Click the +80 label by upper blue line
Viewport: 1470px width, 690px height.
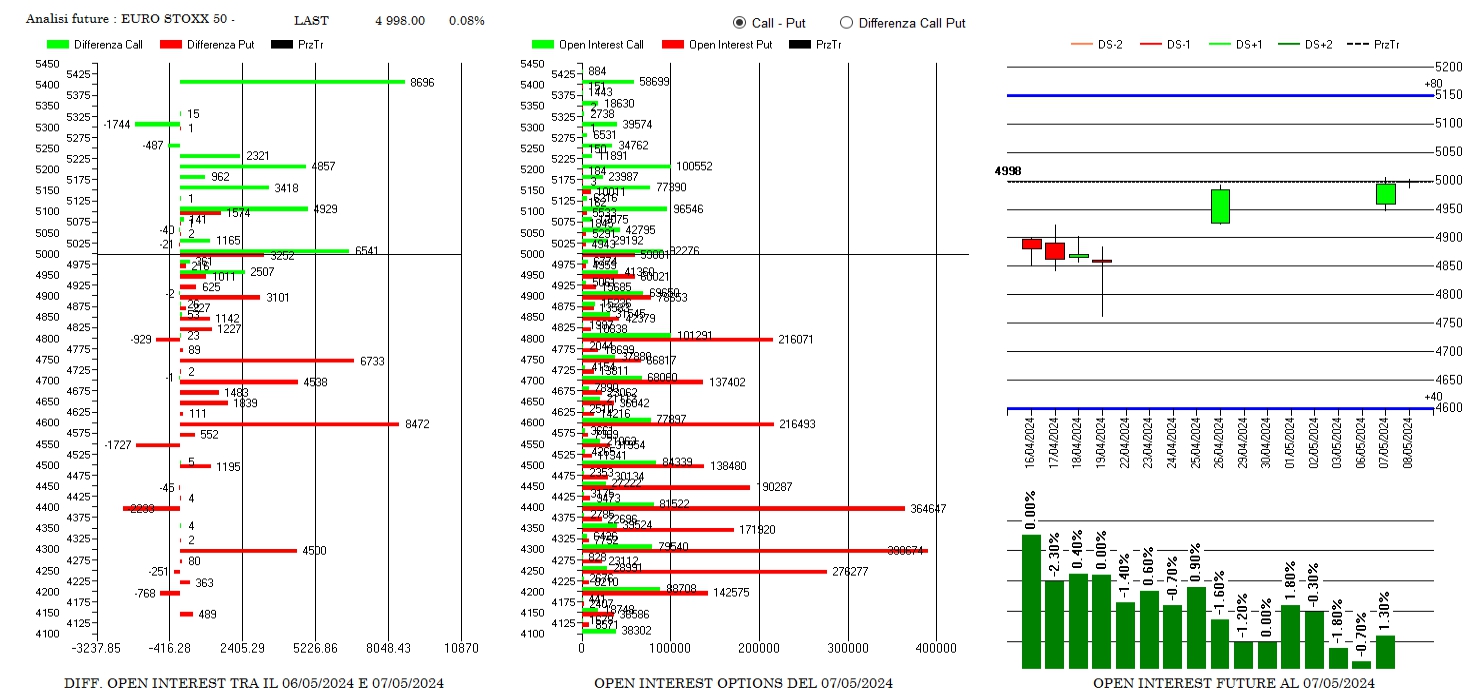(x=1433, y=84)
